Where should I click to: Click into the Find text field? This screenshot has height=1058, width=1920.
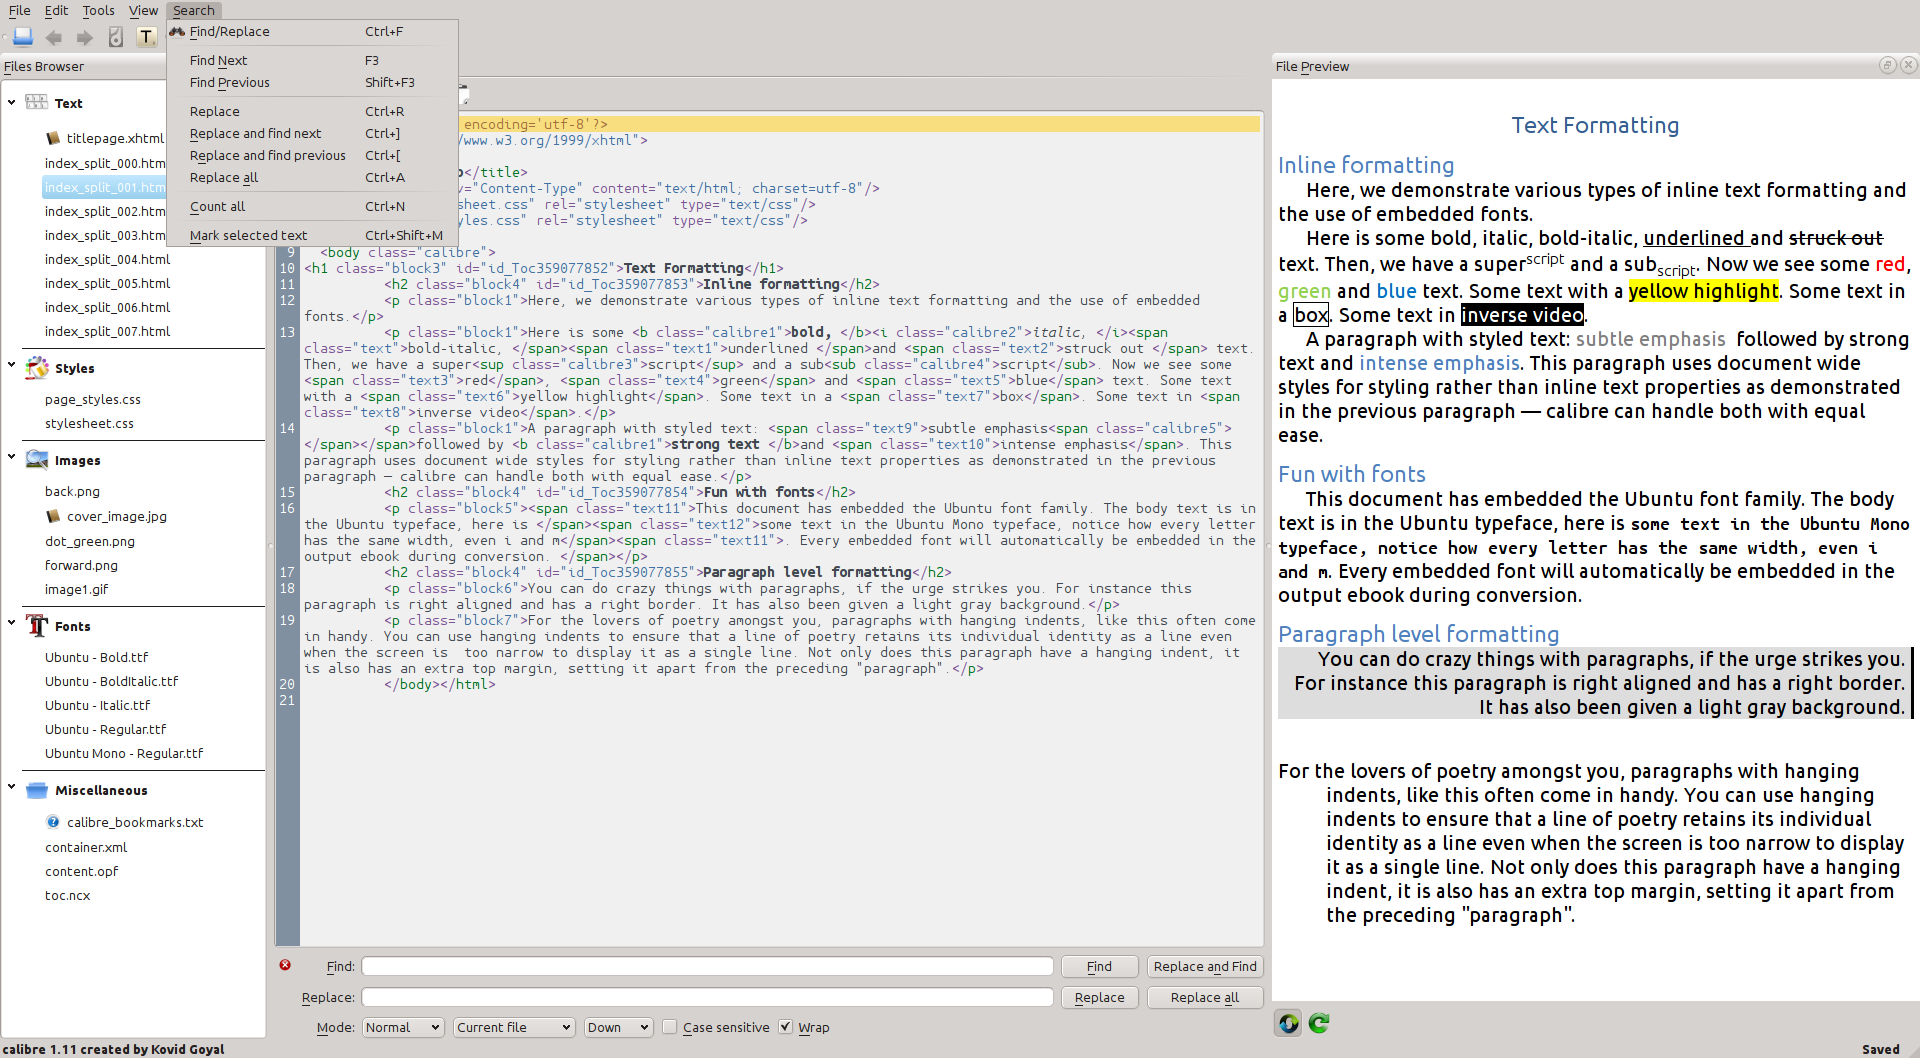point(706,966)
